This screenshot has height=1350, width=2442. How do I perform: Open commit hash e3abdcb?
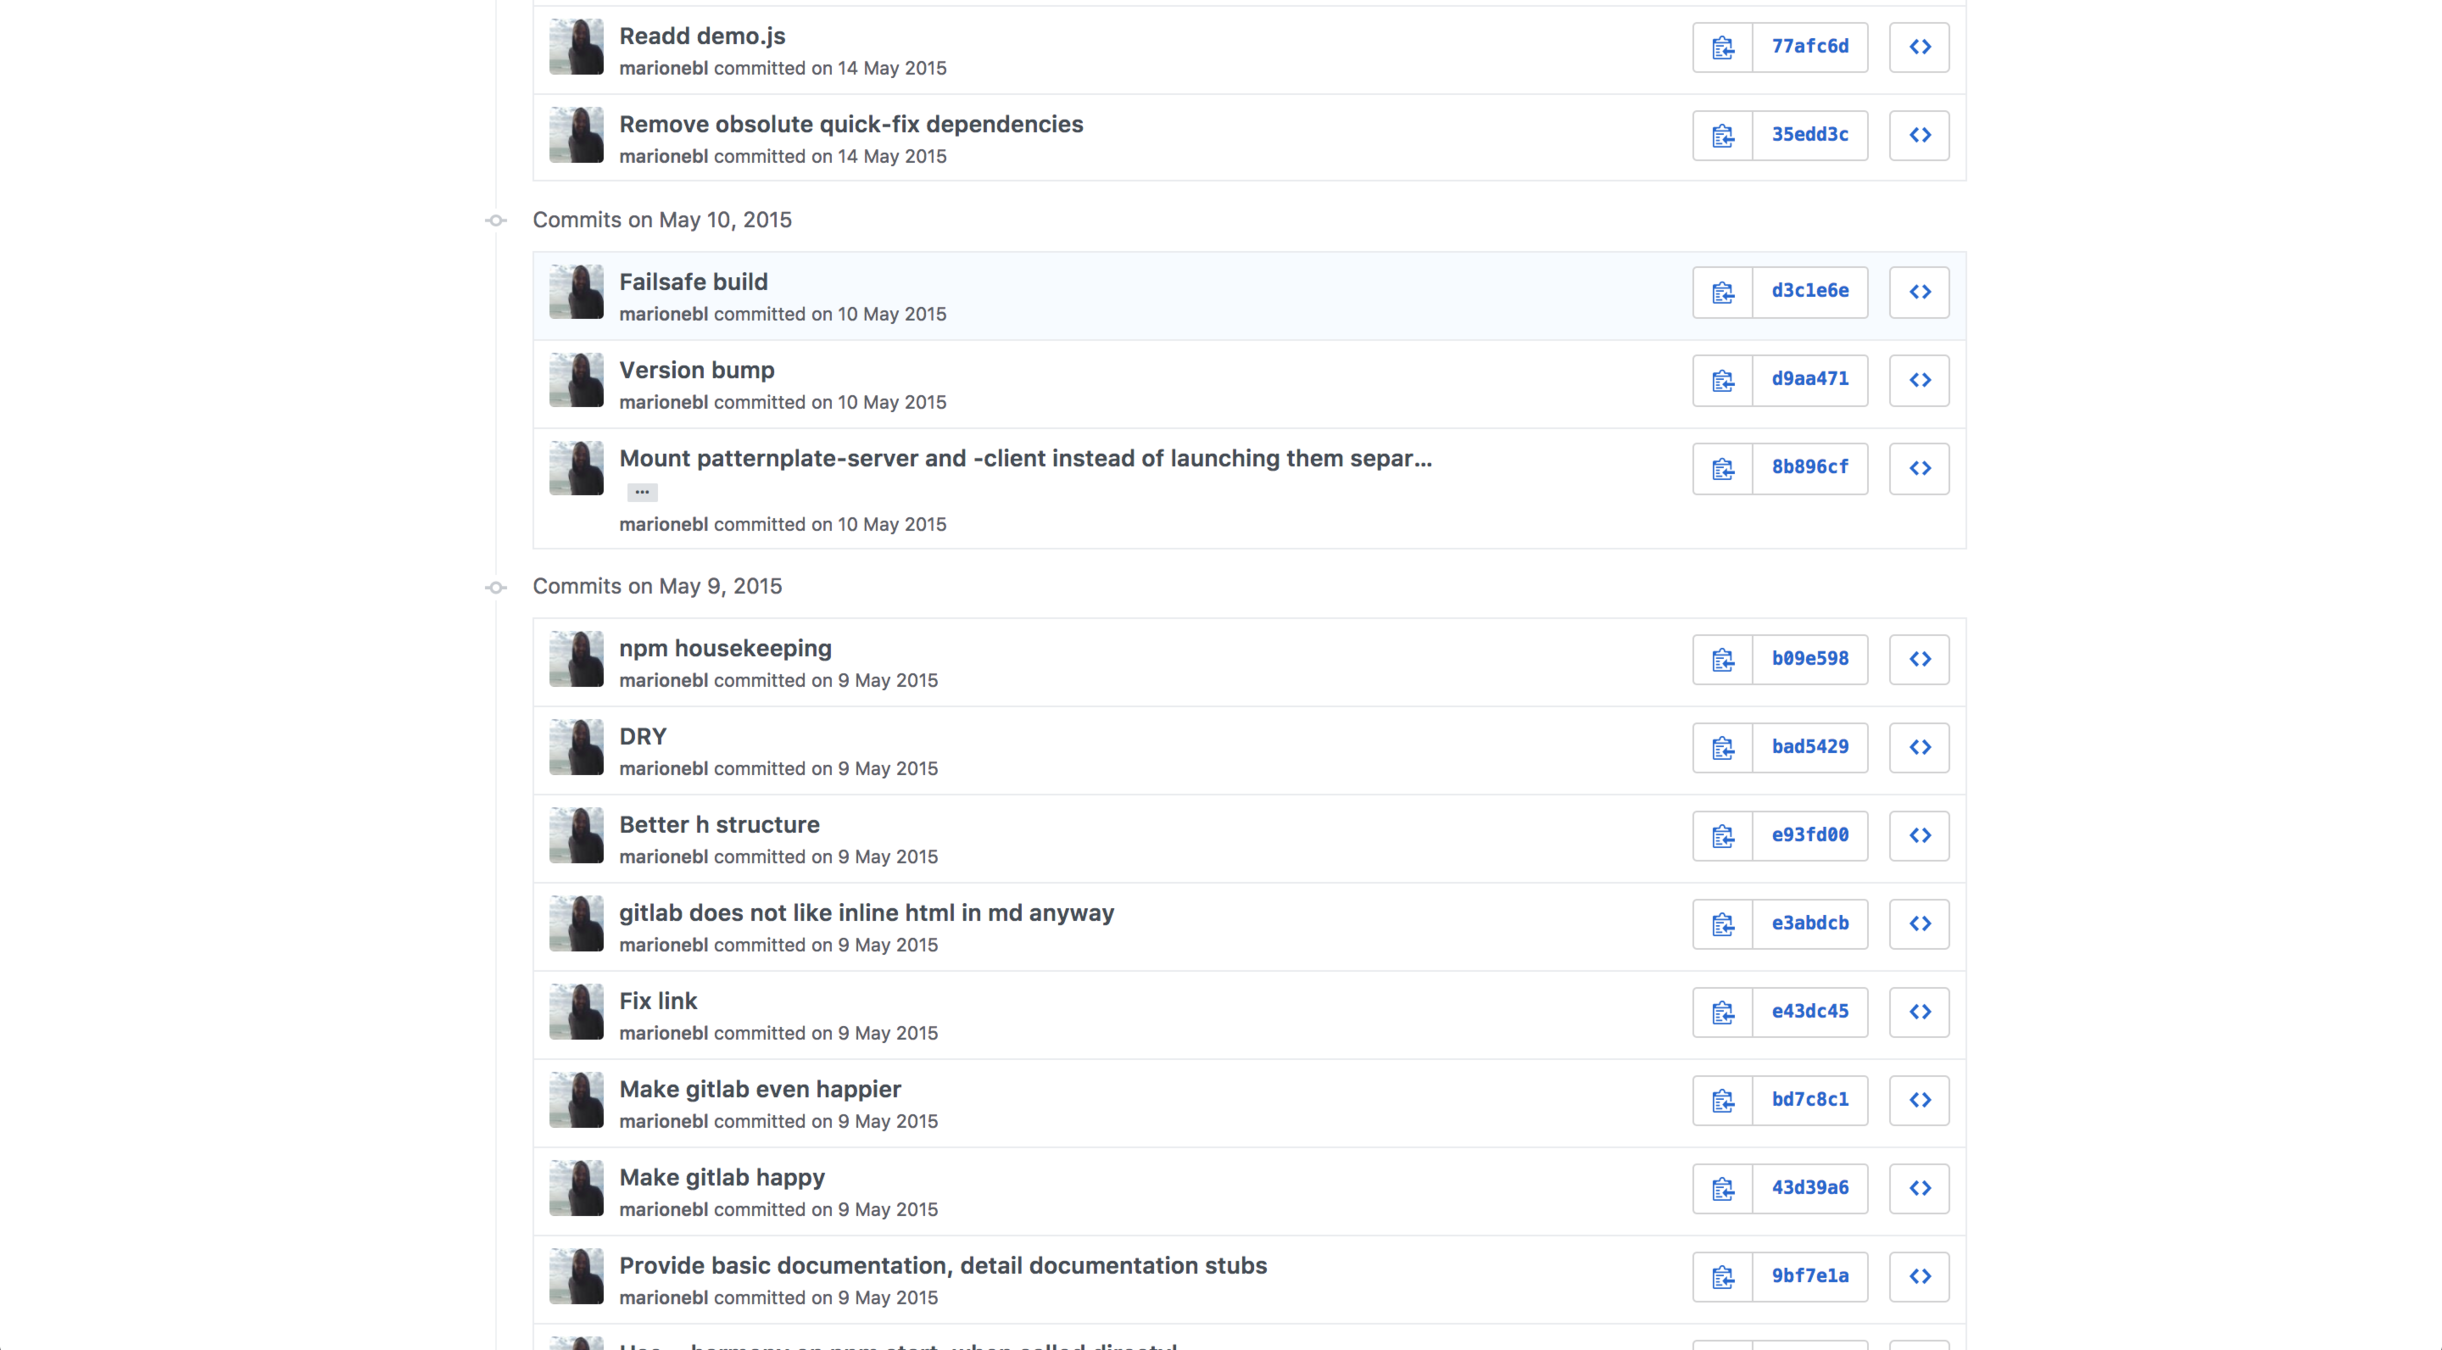pyautogui.click(x=1809, y=923)
